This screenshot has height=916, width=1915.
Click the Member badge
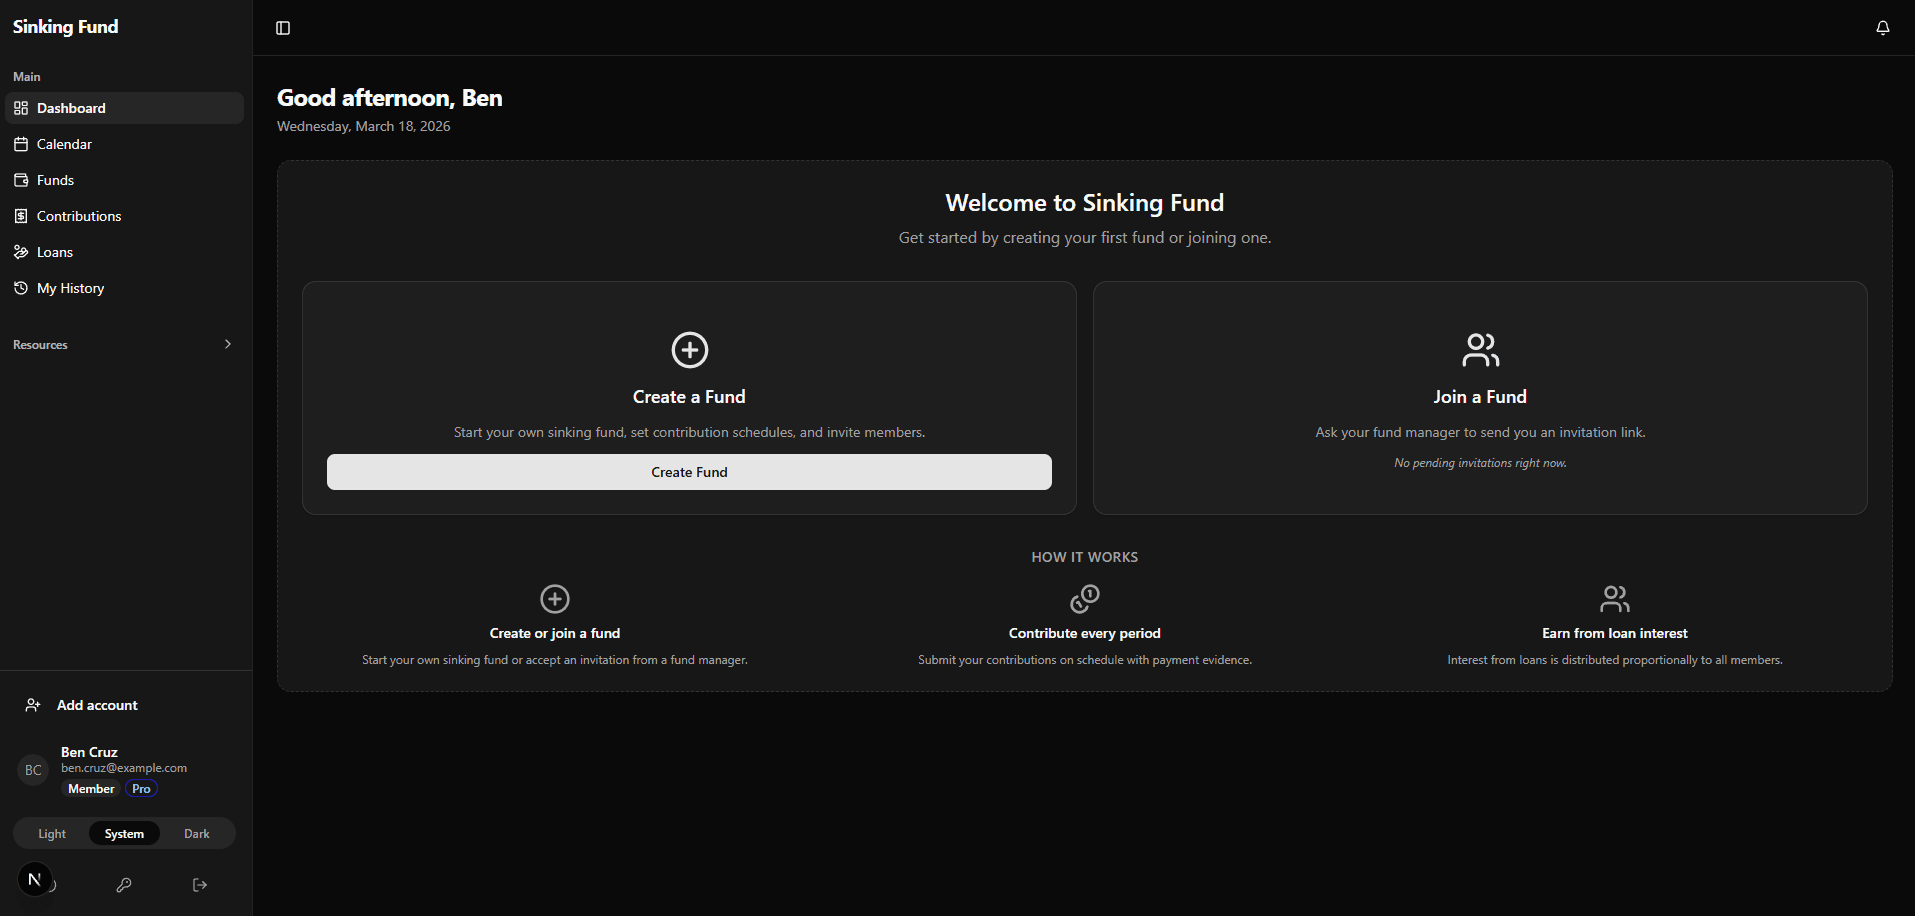(91, 788)
